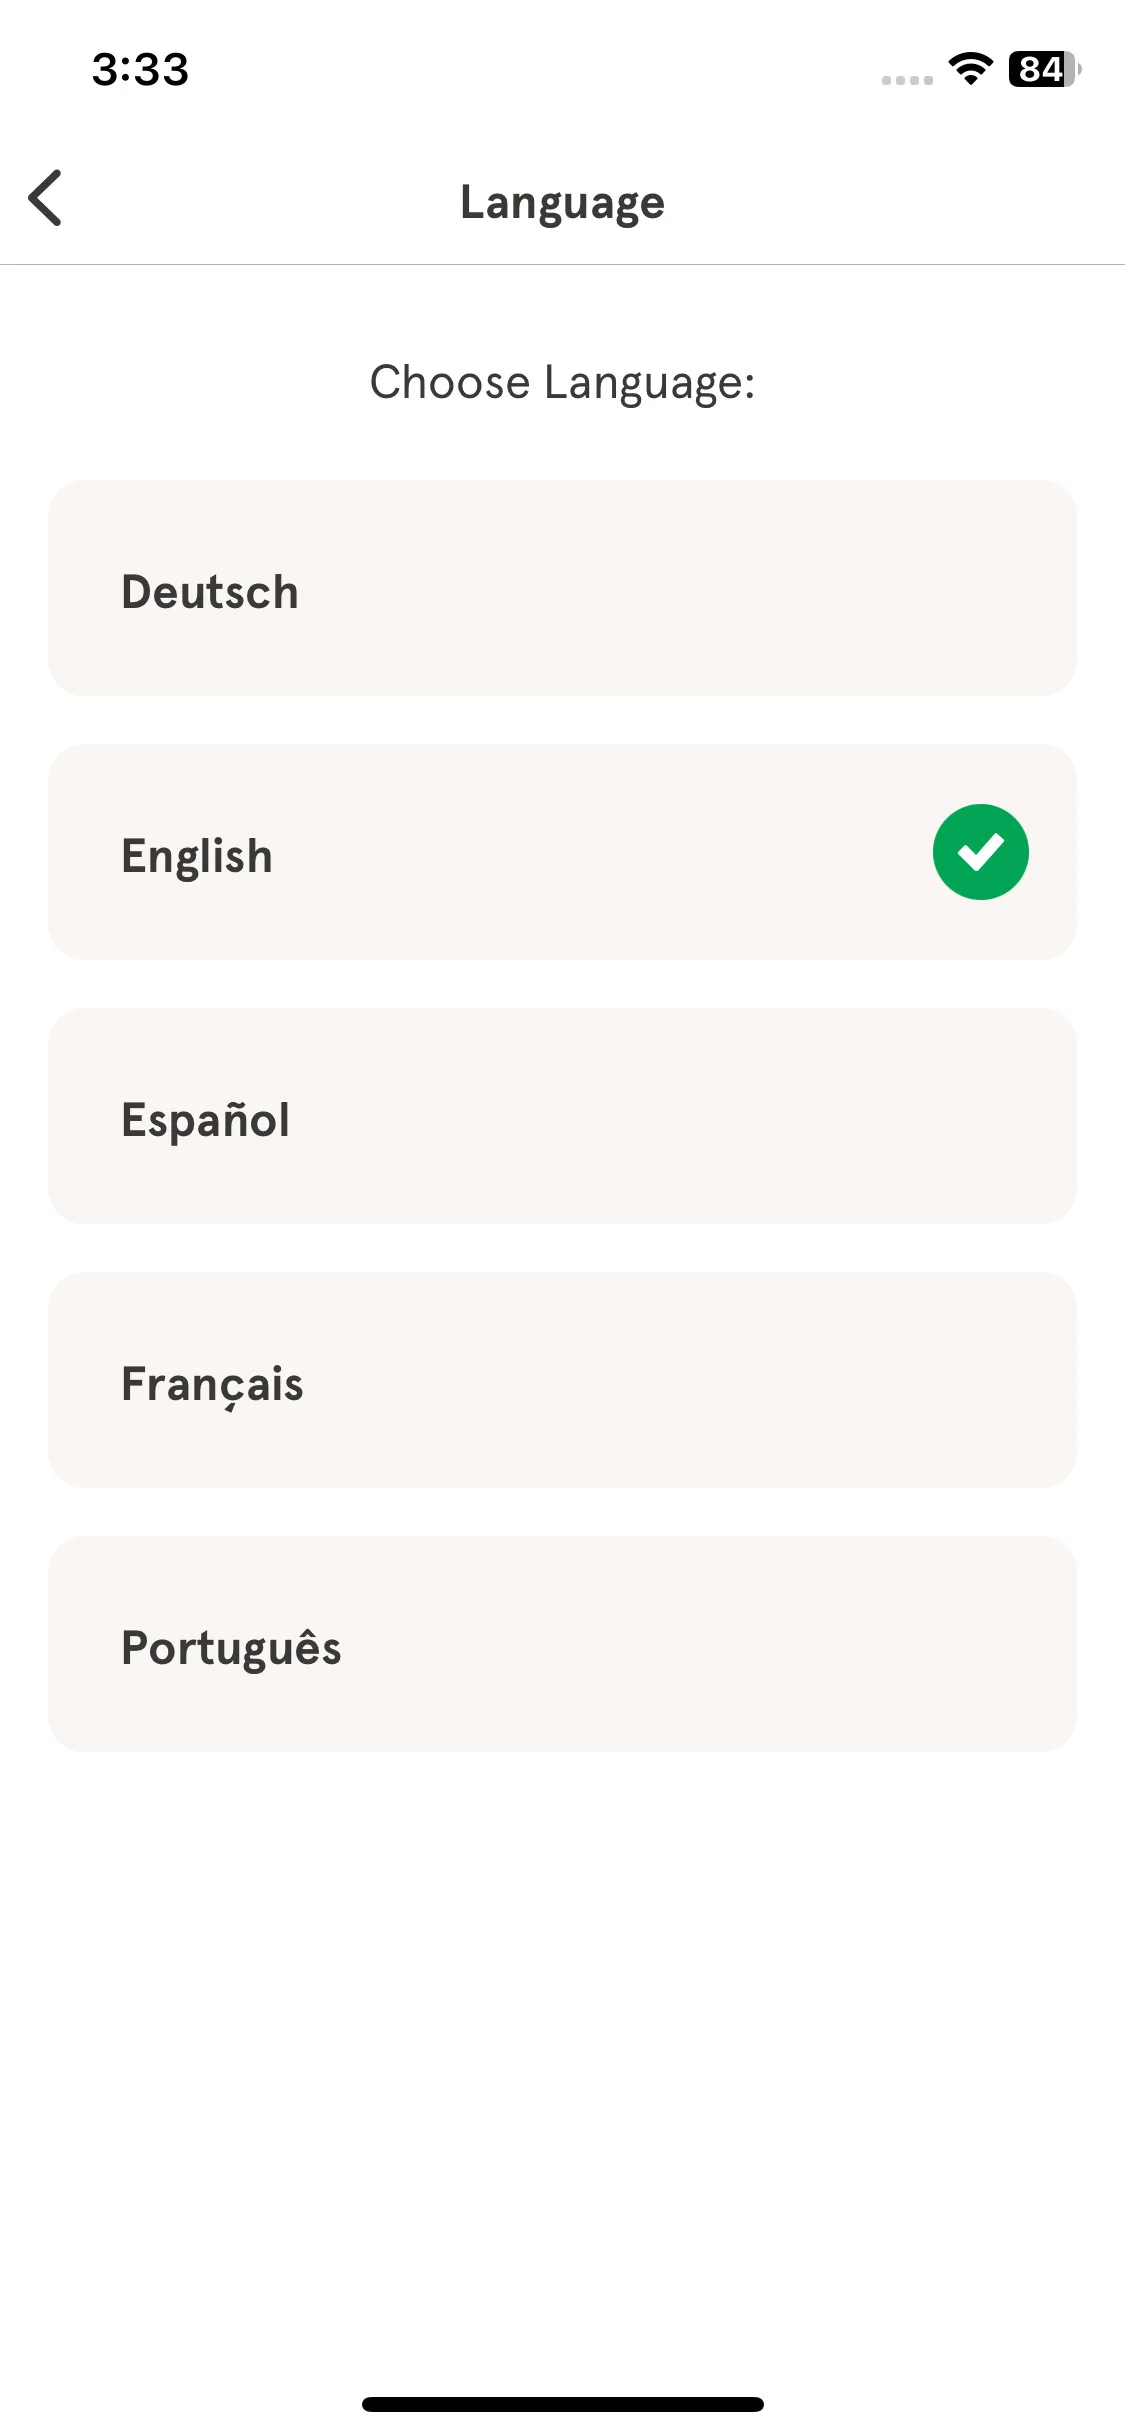
Task: Select English as the language
Action: [x=562, y=852]
